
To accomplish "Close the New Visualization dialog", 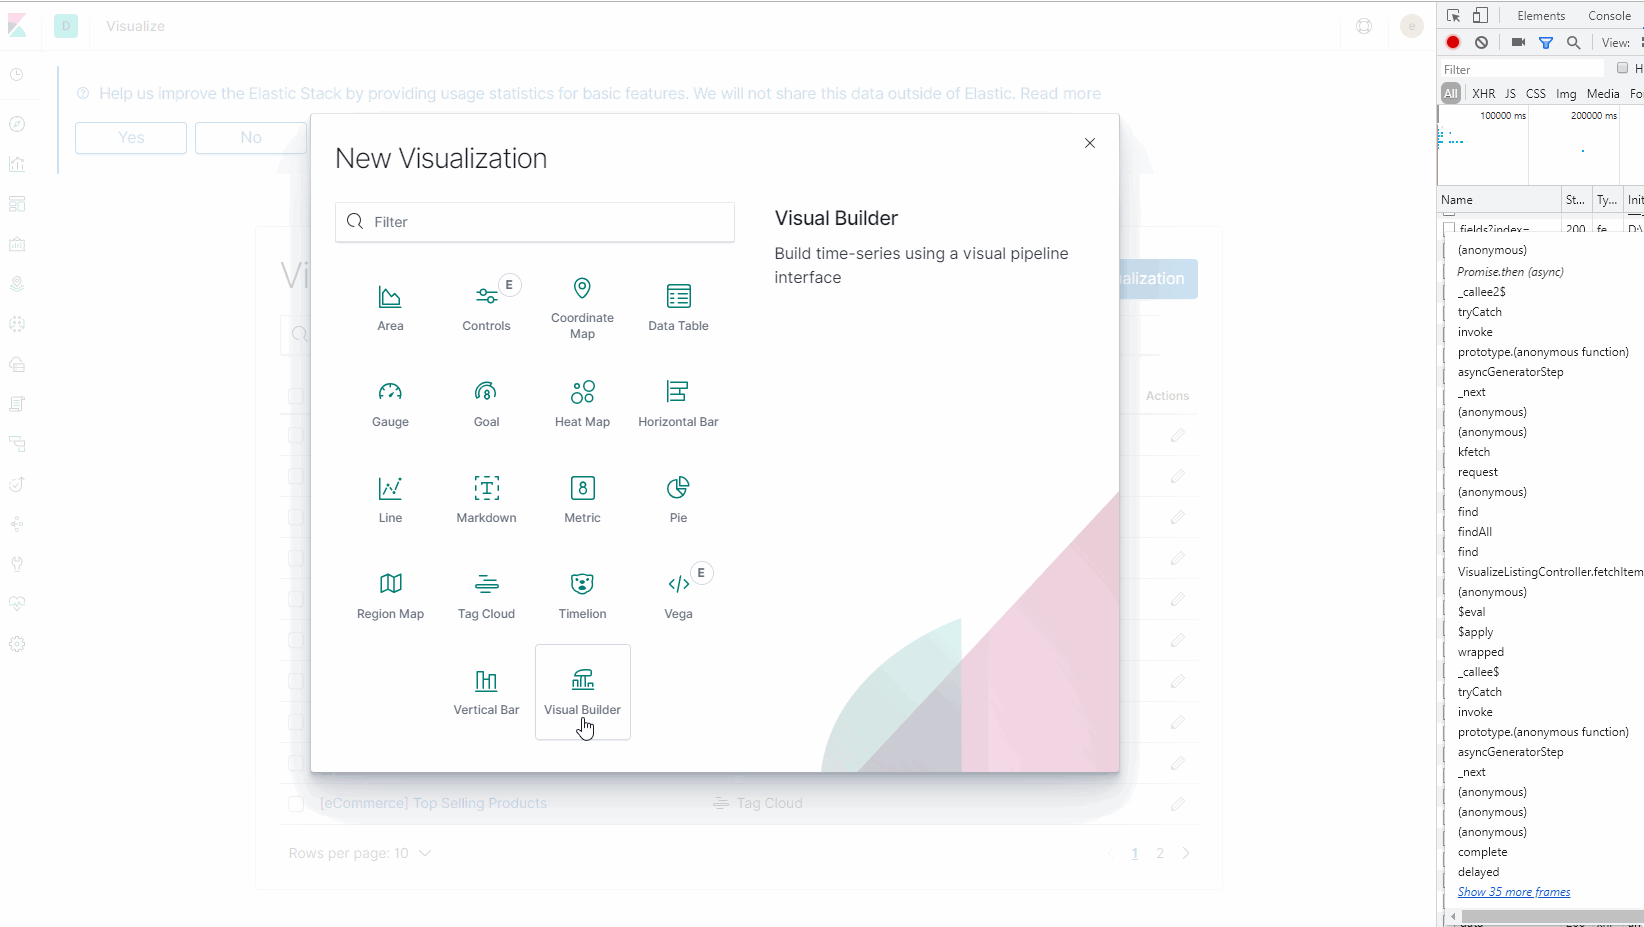I will 1090,143.
